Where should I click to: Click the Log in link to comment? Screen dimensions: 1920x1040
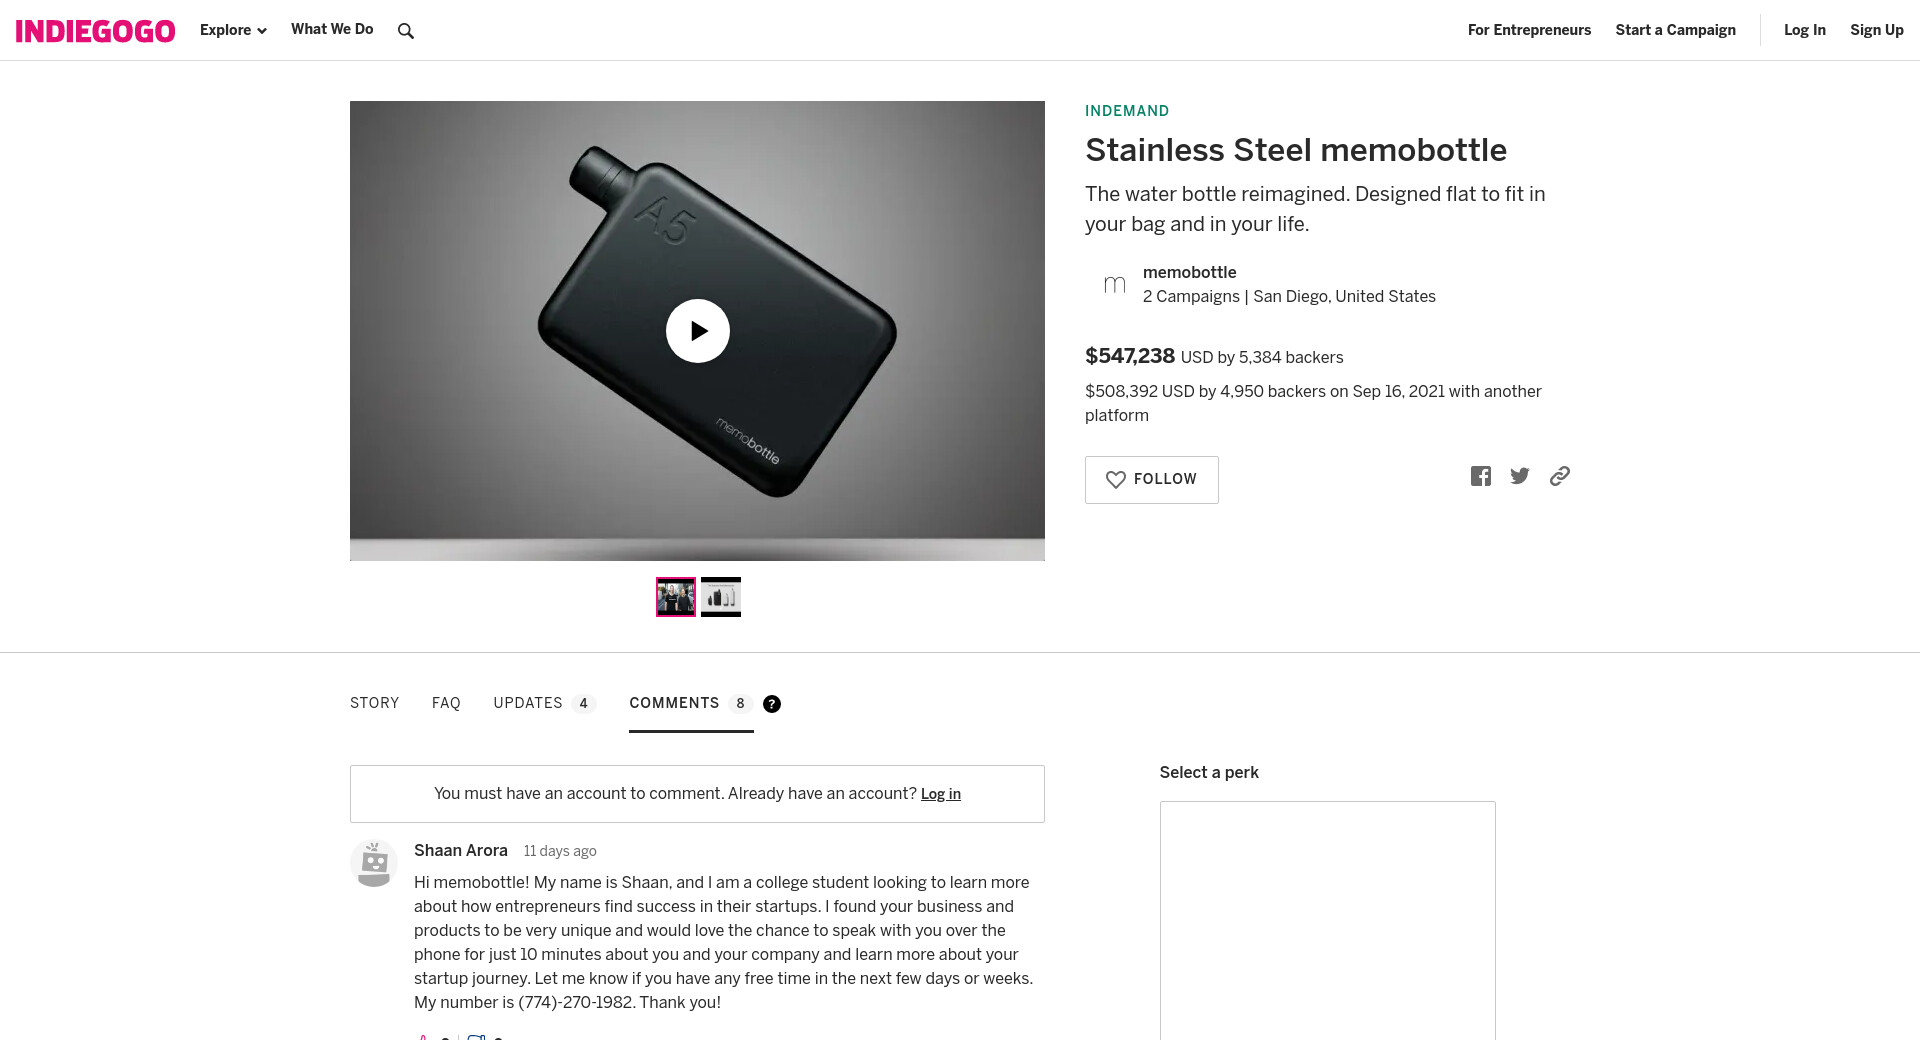[x=940, y=794]
